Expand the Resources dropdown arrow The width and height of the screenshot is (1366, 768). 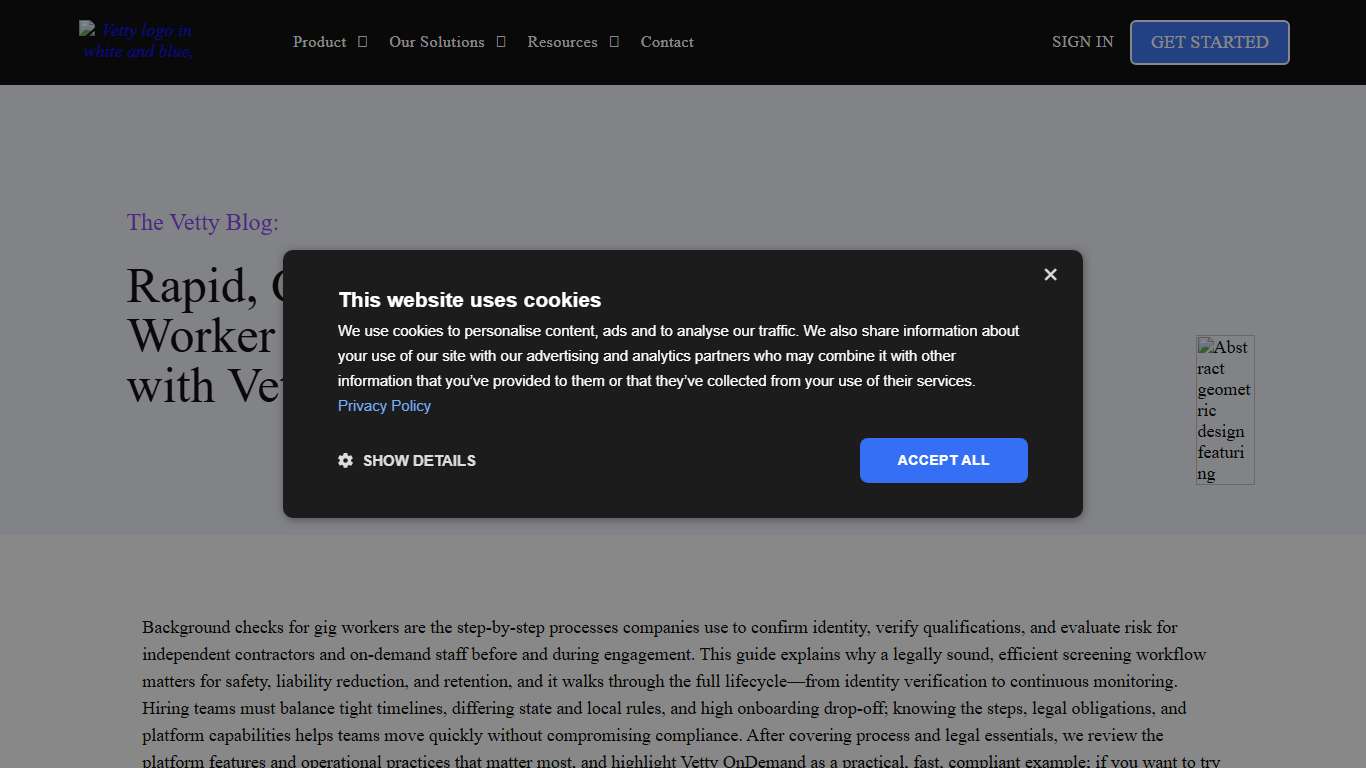(614, 42)
